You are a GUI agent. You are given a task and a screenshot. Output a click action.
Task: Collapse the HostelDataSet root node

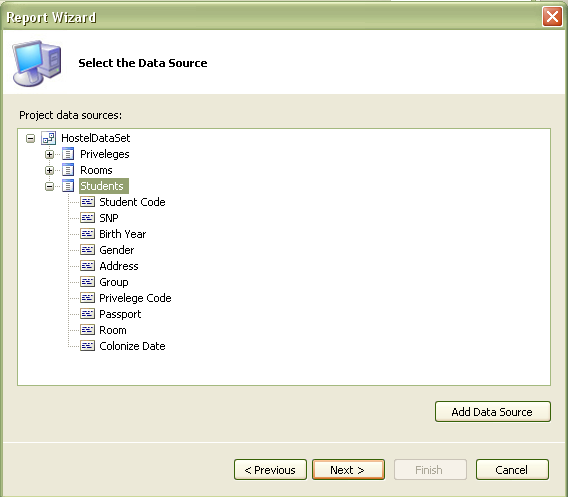point(30,138)
